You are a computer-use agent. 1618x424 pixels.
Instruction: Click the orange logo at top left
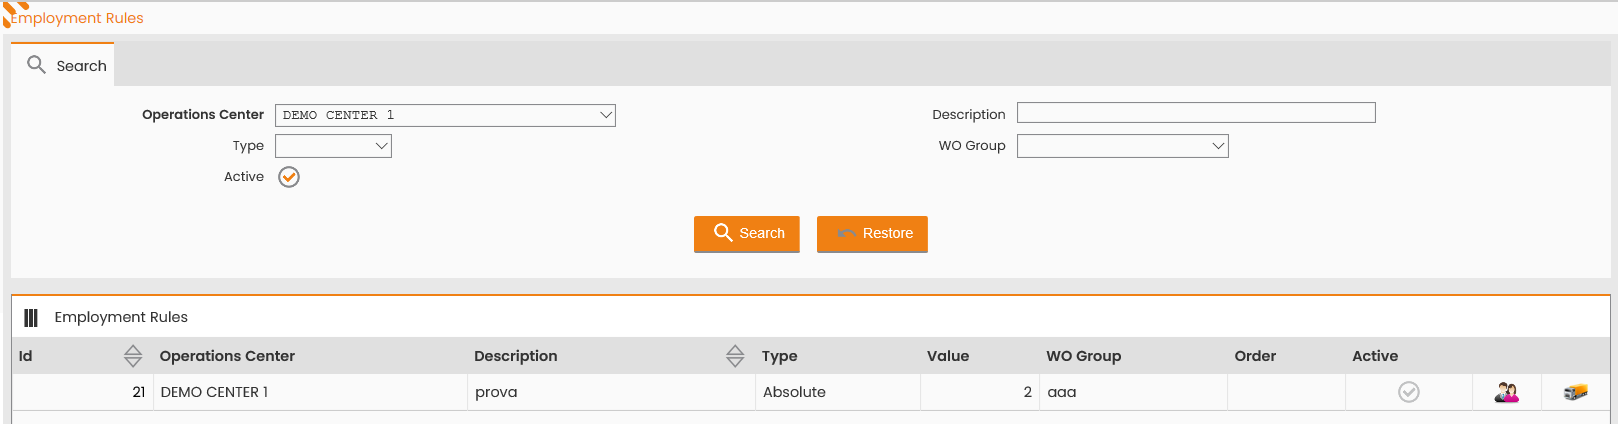pos(14,12)
